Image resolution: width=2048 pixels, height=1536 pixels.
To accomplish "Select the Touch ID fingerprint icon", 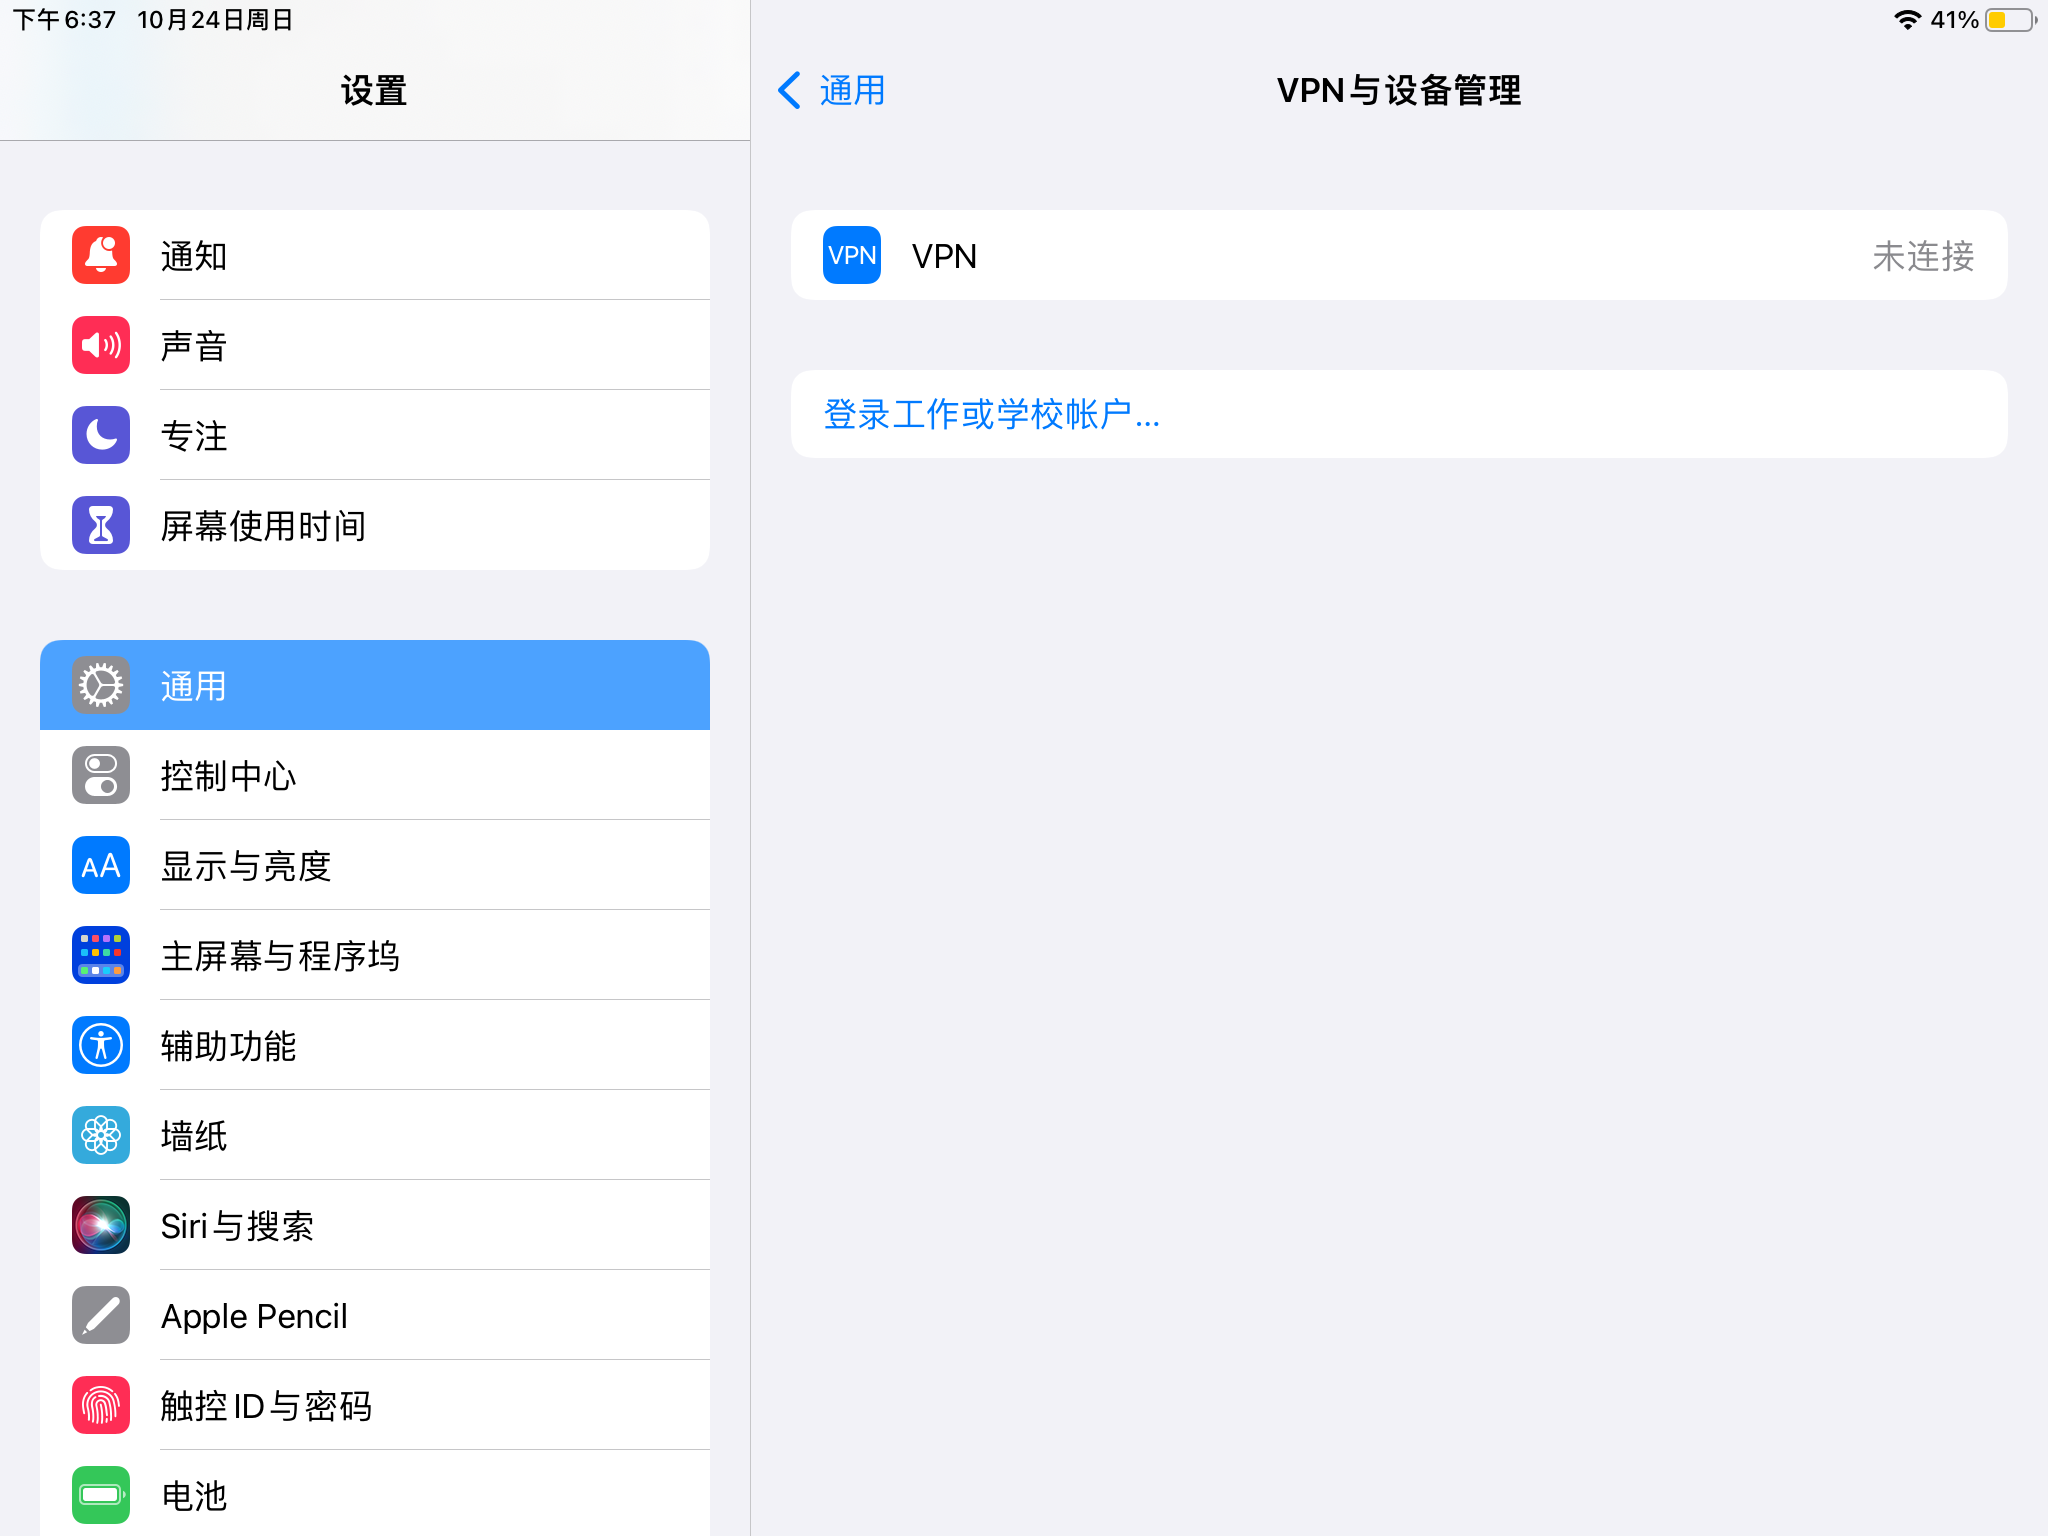I will pos(101,1406).
